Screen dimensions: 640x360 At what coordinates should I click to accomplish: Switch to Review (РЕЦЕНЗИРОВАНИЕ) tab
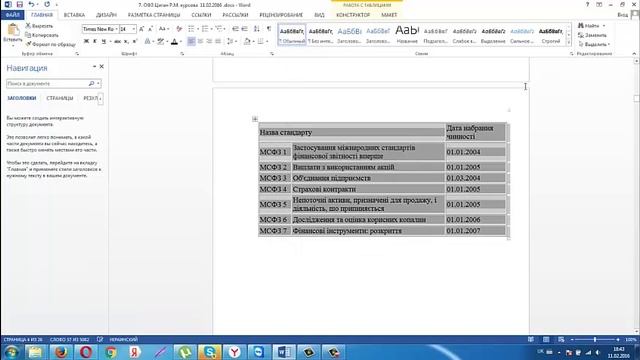[x=281, y=15]
